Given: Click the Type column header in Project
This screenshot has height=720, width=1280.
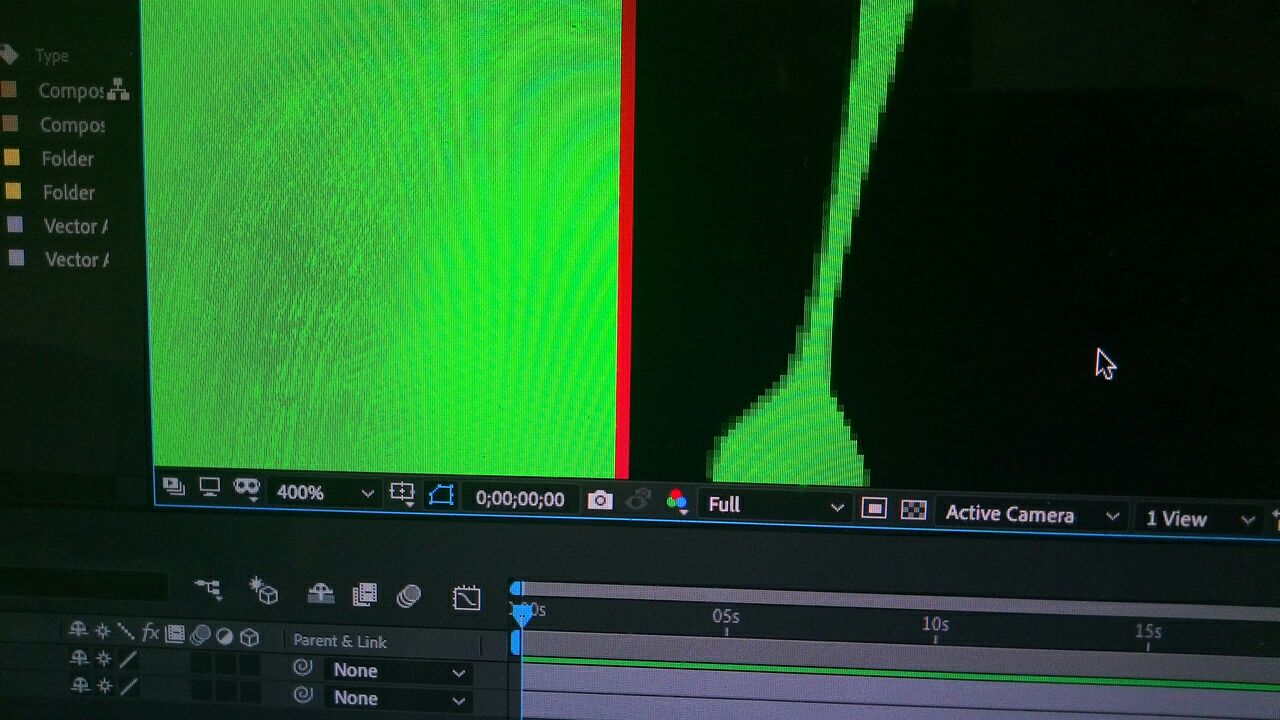Looking at the screenshot, I should point(52,56).
